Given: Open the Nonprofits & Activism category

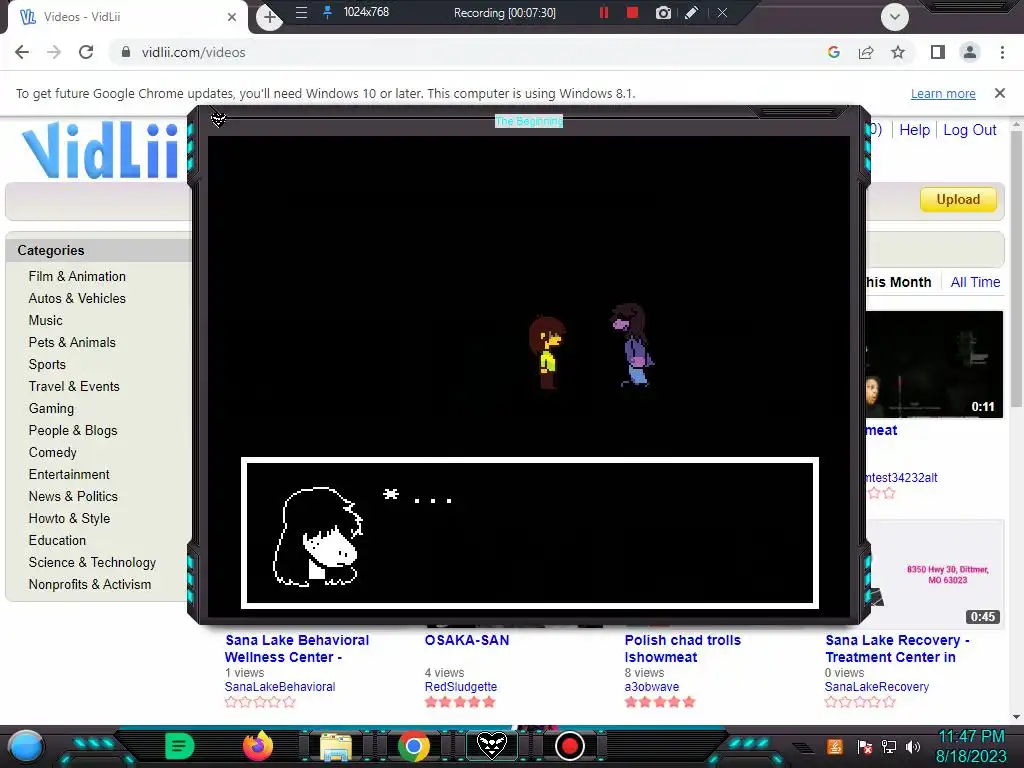Looking at the screenshot, I should [x=89, y=584].
